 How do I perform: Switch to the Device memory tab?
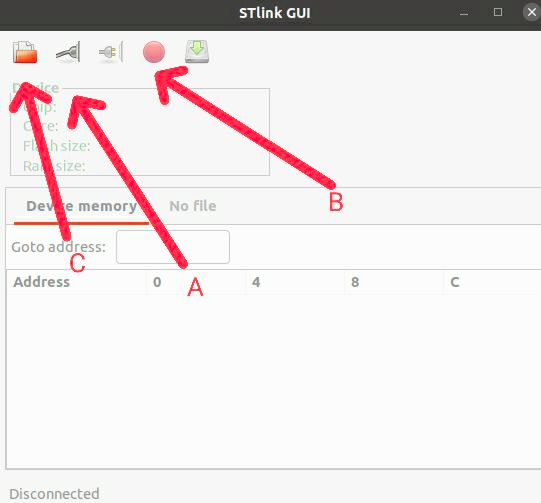[81, 206]
